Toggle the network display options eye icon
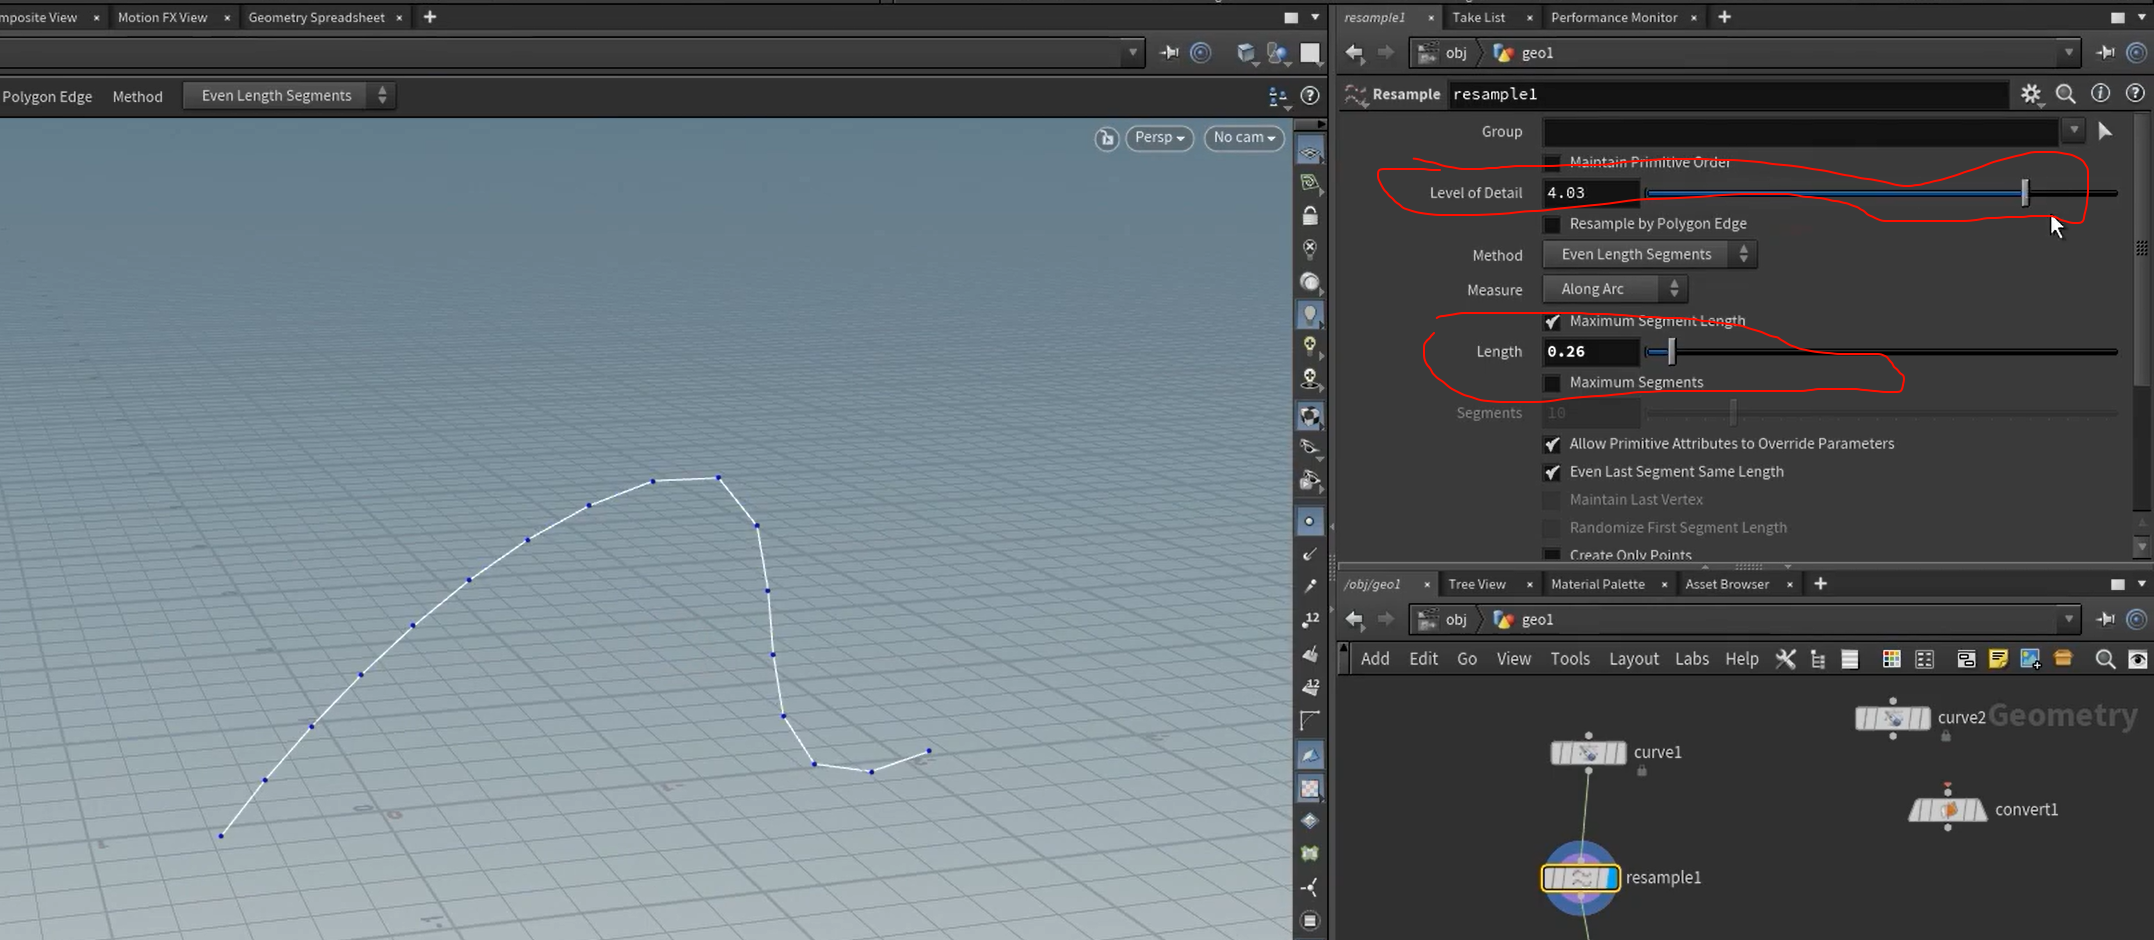 click(x=2138, y=659)
